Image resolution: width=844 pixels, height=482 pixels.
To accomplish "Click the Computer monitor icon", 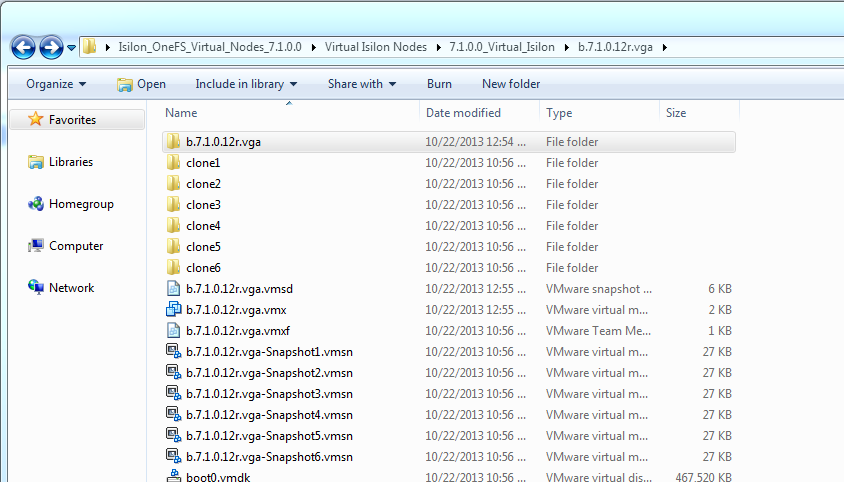I will (36, 246).
